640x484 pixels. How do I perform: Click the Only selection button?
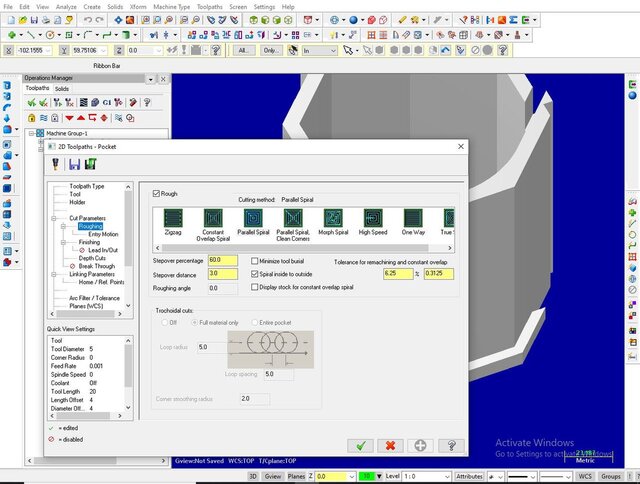pyautogui.click(x=271, y=50)
